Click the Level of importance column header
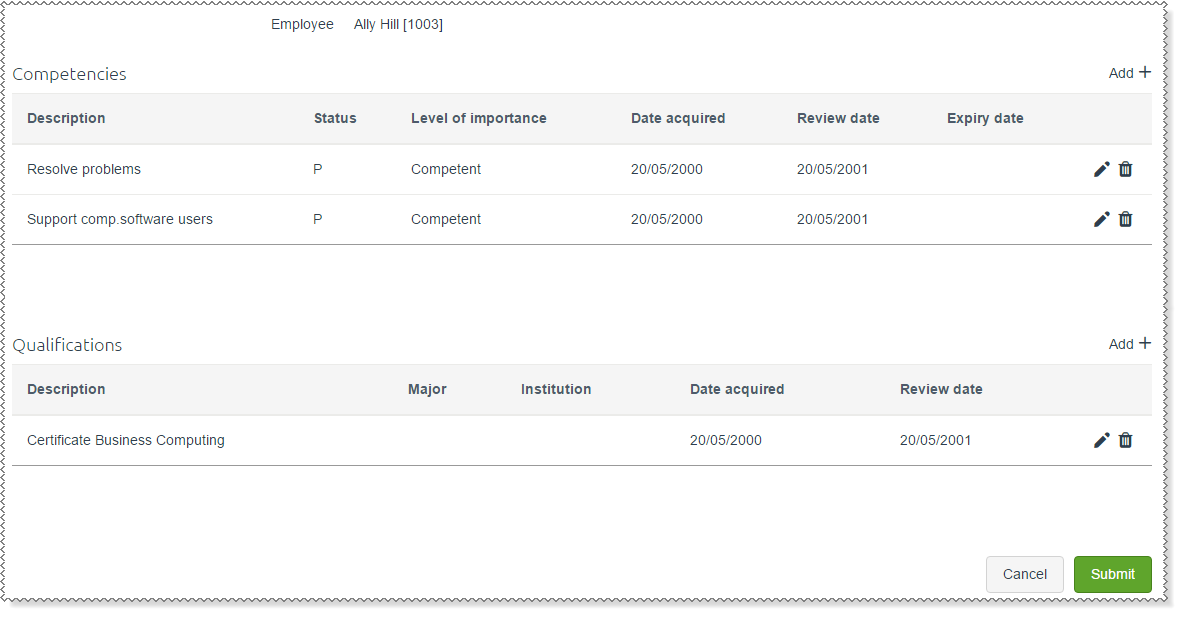The width and height of the screenshot is (1184, 618). point(478,118)
